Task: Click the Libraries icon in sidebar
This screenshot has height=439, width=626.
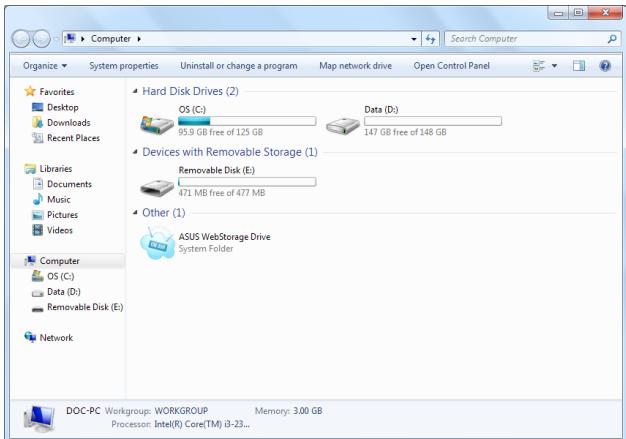Action: pos(30,168)
